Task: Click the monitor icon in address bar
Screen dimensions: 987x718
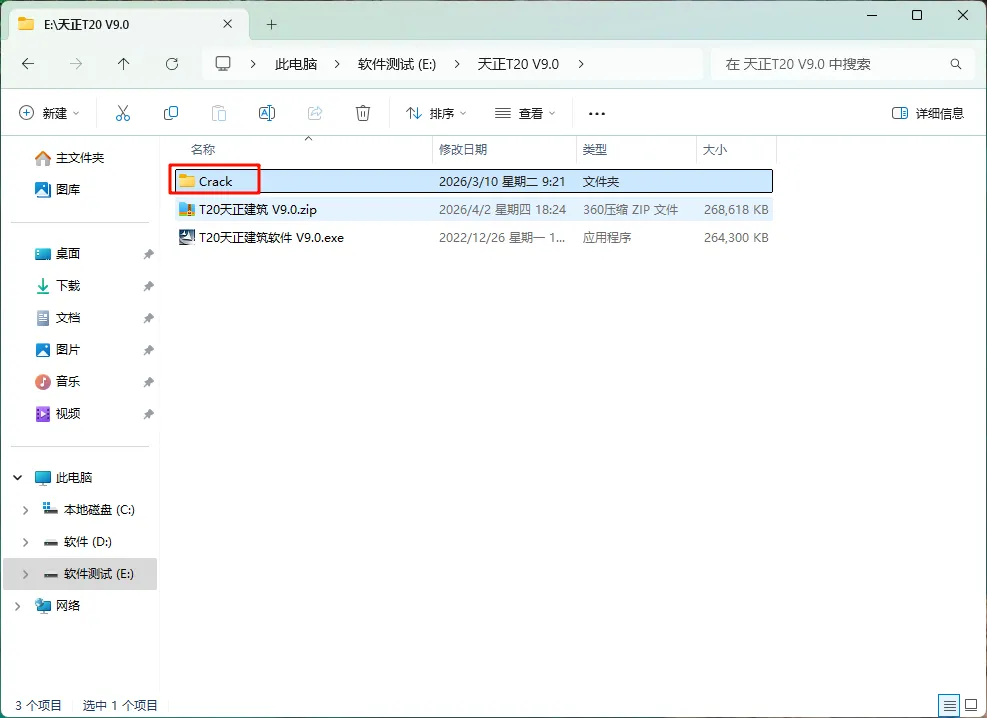Action: click(x=223, y=64)
